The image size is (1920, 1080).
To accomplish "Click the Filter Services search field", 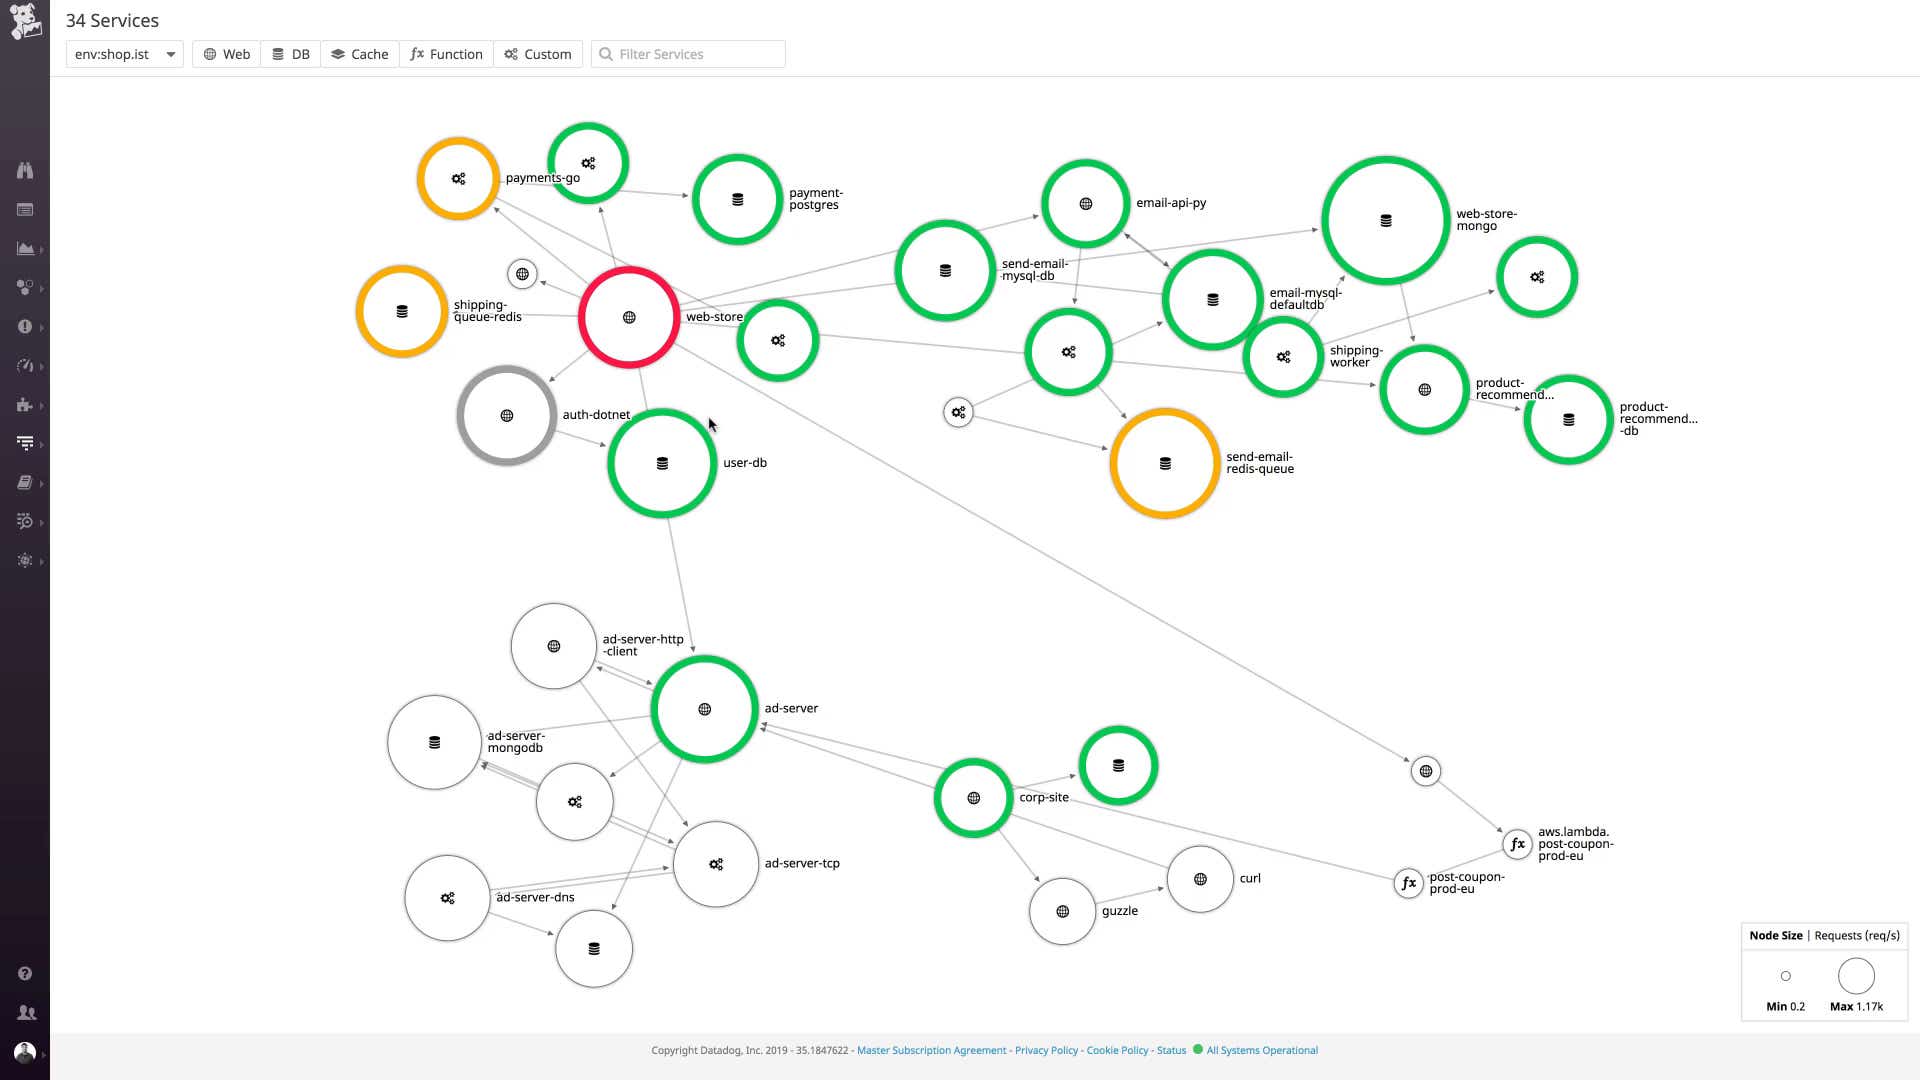I will [688, 54].
